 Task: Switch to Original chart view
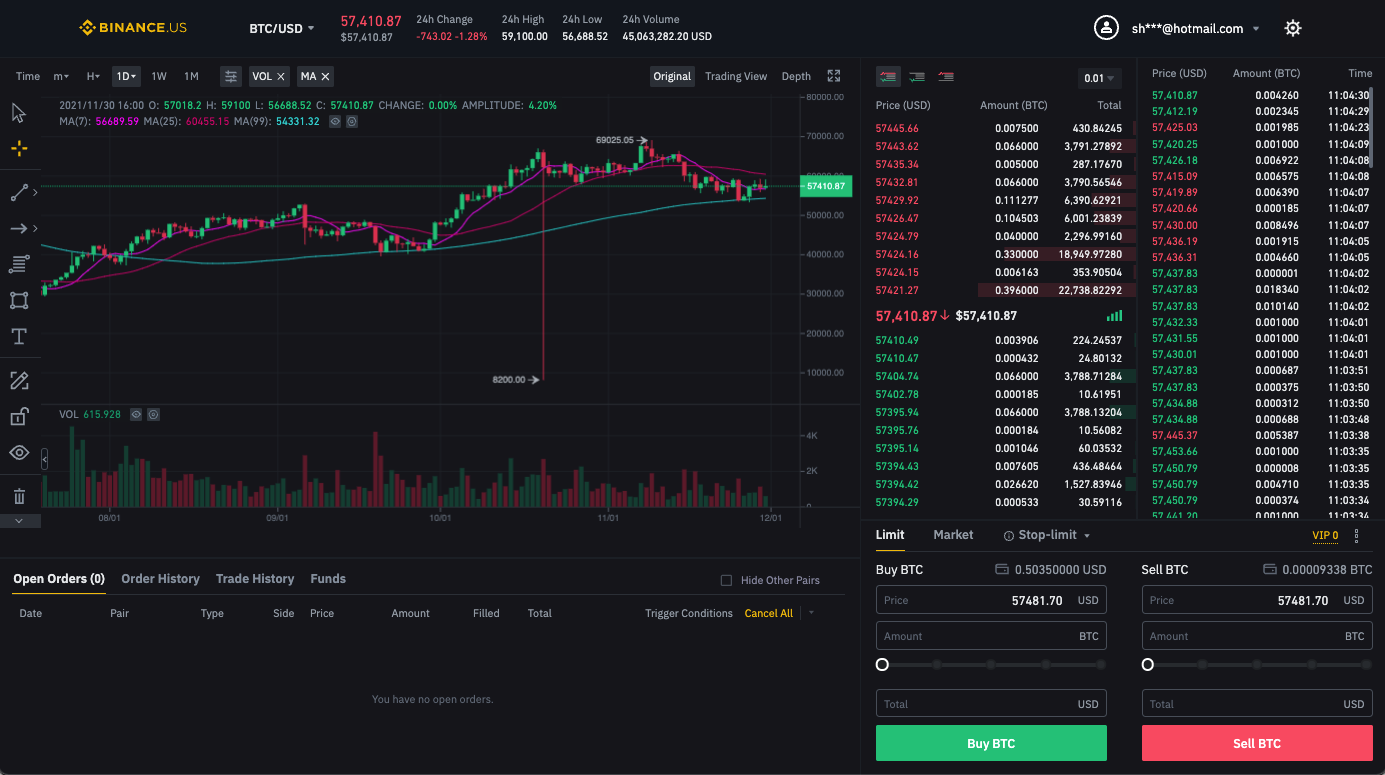tap(672, 76)
